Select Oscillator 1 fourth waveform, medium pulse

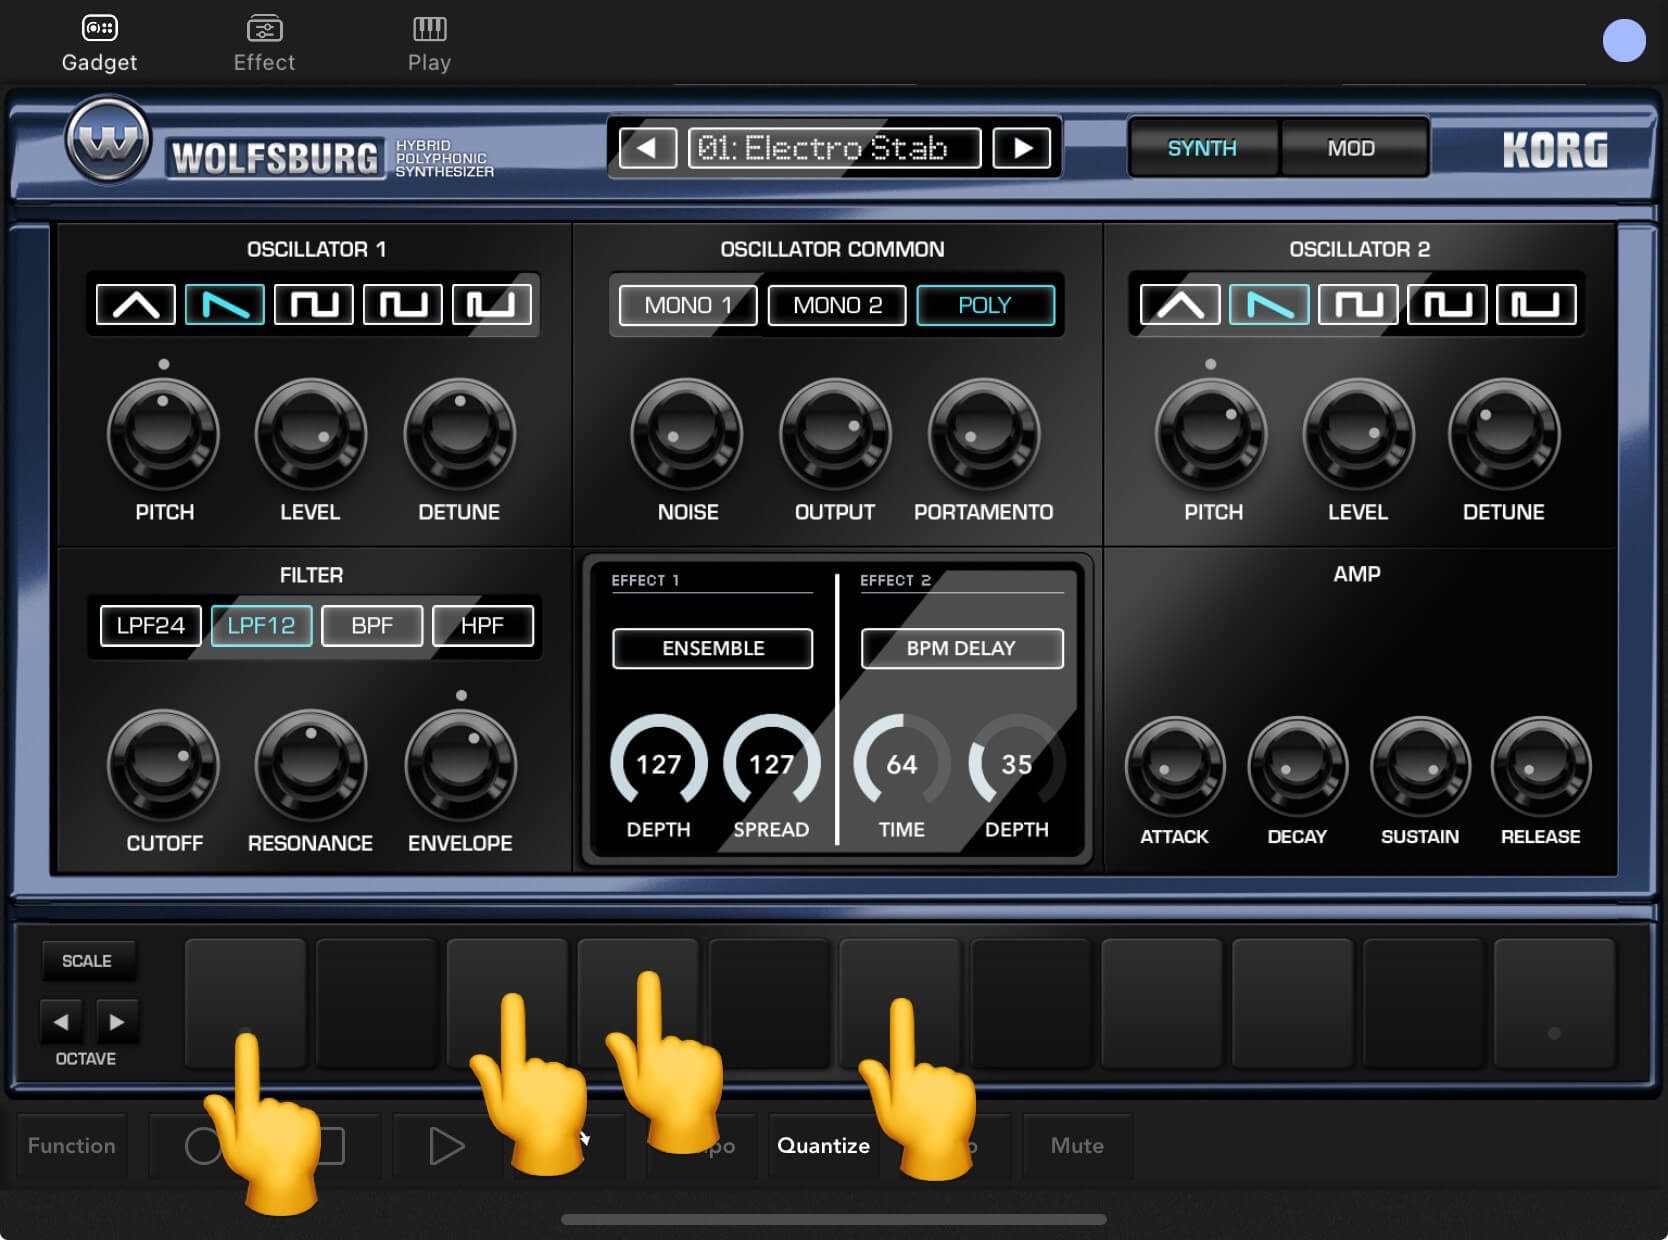tap(403, 304)
